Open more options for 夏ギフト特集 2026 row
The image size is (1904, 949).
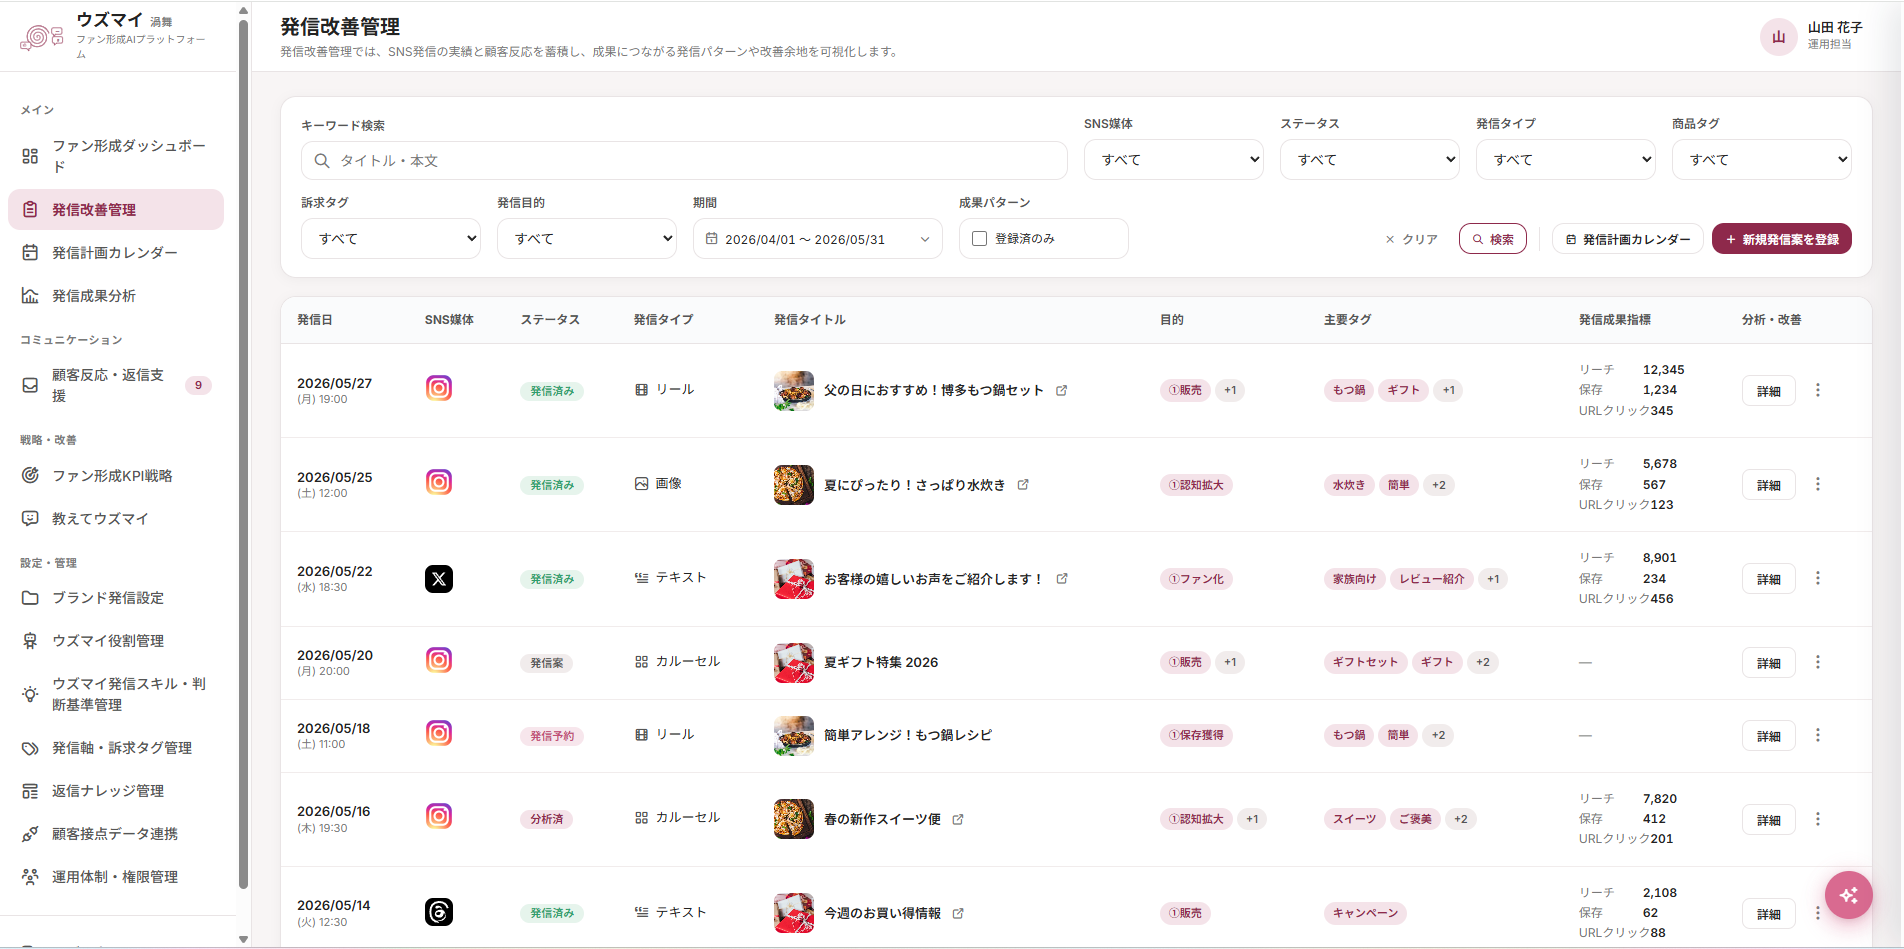coord(1818,662)
